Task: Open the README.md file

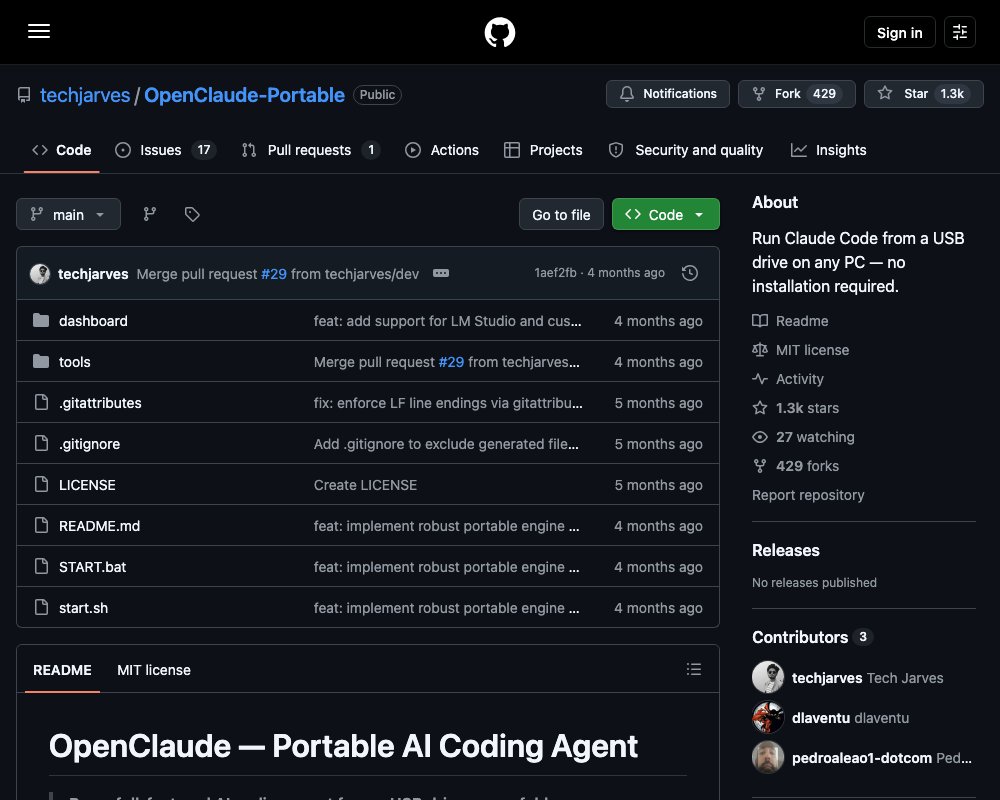Action: (x=99, y=526)
